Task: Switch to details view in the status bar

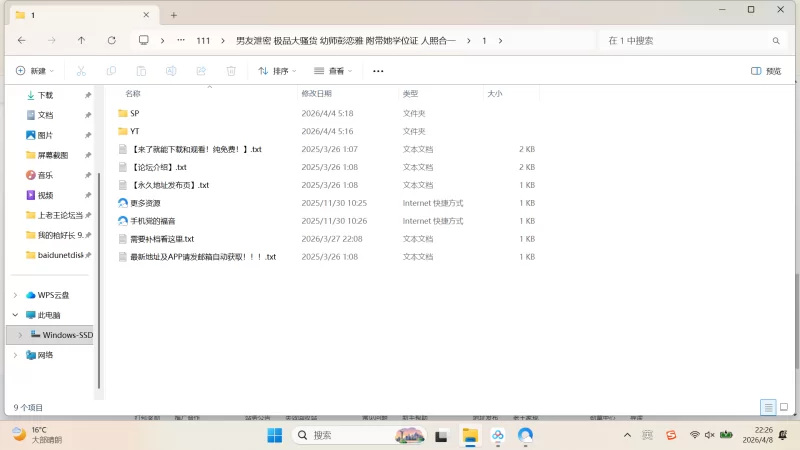Action: [x=767, y=408]
